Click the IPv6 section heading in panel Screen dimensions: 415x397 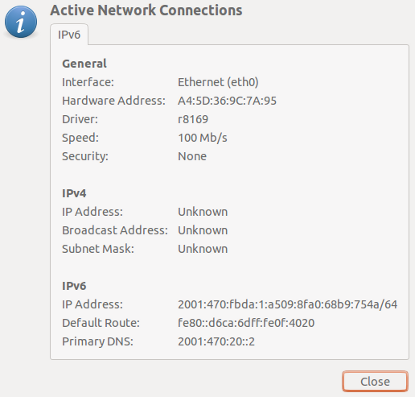[x=74, y=286]
